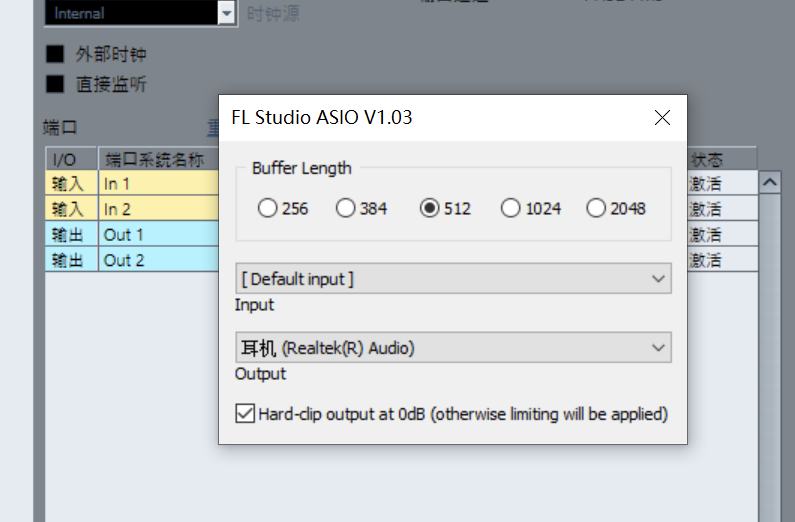Select the 256 buffer length option
Viewport: 795px width, 522px height.
pyautogui.click(x=267, y=209)
